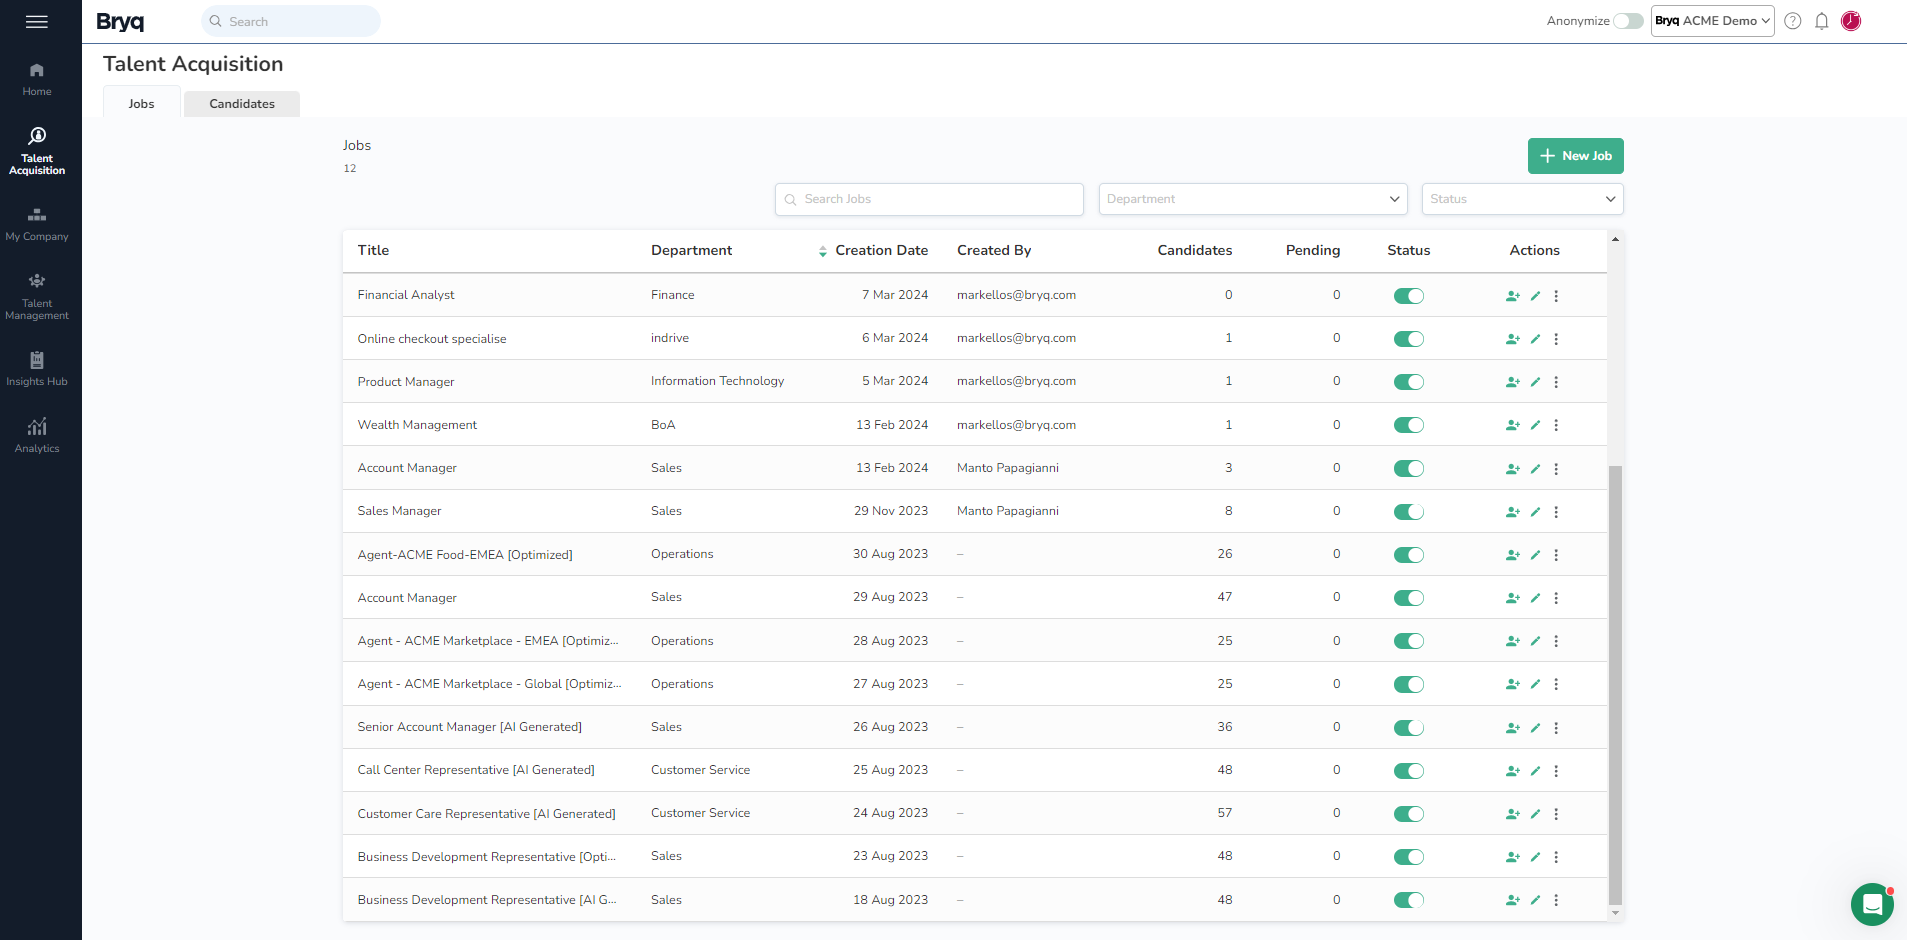Select the Jobs tab
The image size is (1907, 940).
pos(141,104)
